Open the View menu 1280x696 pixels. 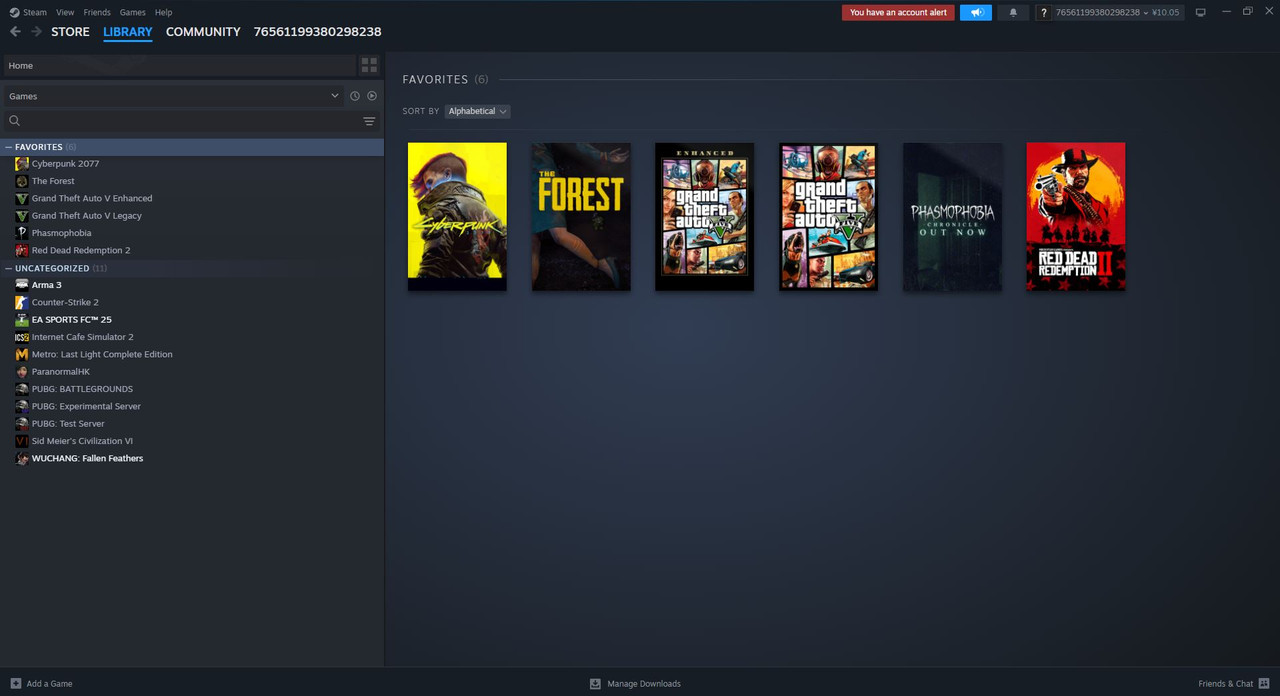click(65, 12)
